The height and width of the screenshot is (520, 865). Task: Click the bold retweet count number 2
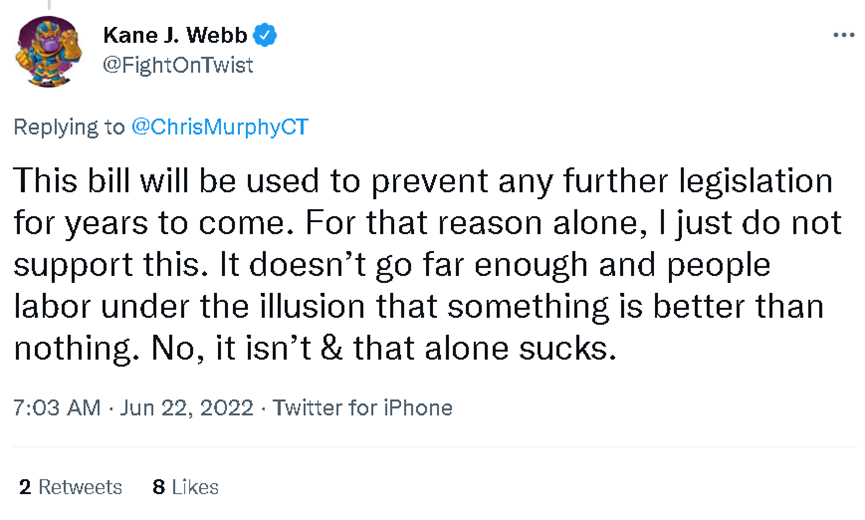(25, 487)
